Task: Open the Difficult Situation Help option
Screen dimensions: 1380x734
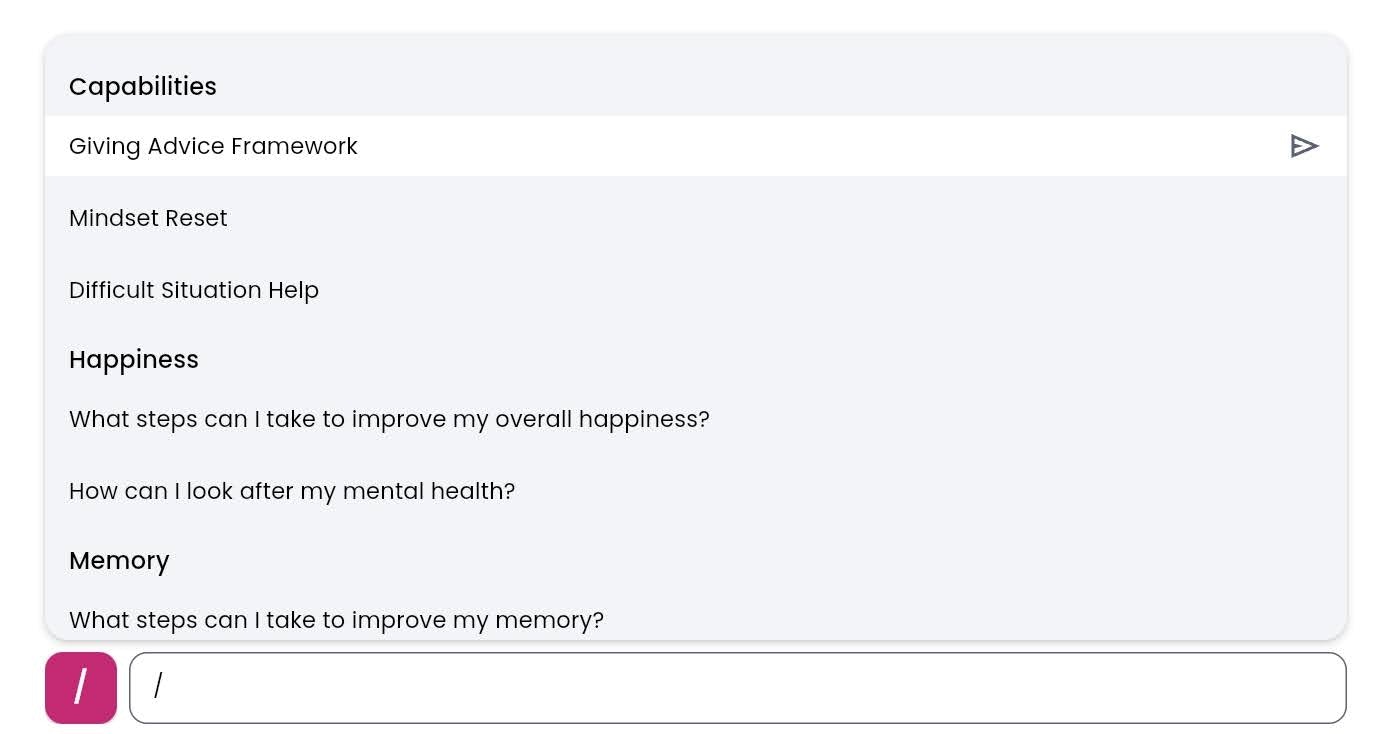Action: 696,290
